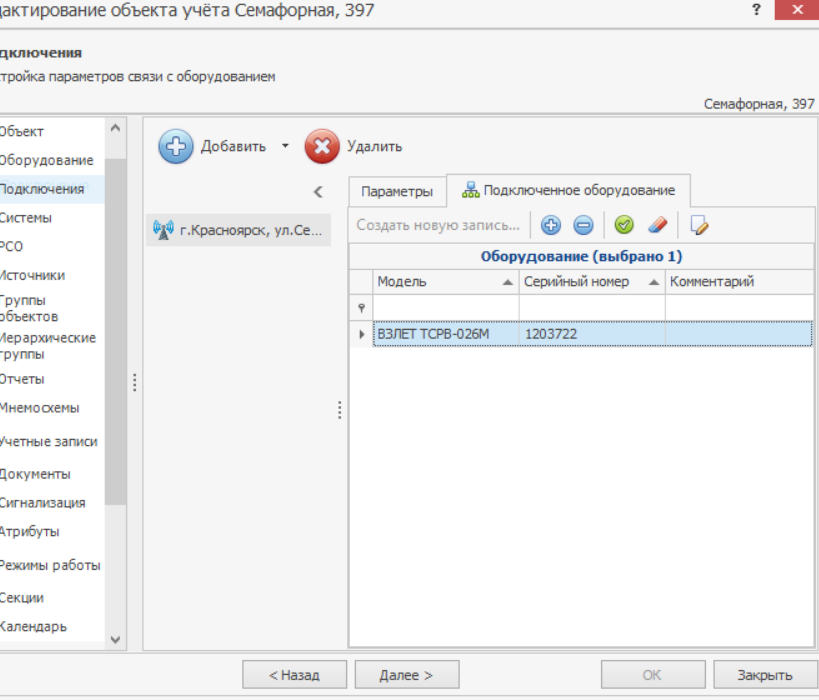Click the Закрыть button
This screenshot has width=819, height=700.
765,675
